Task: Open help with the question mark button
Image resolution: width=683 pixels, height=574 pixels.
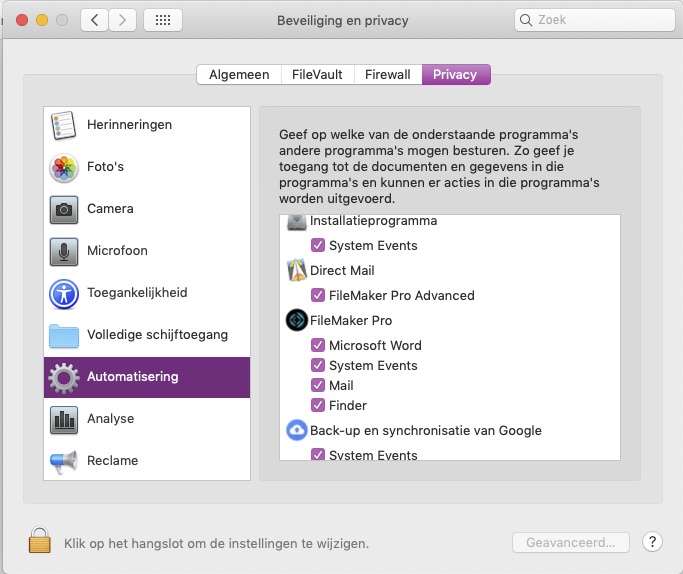Action: (652, 542)
